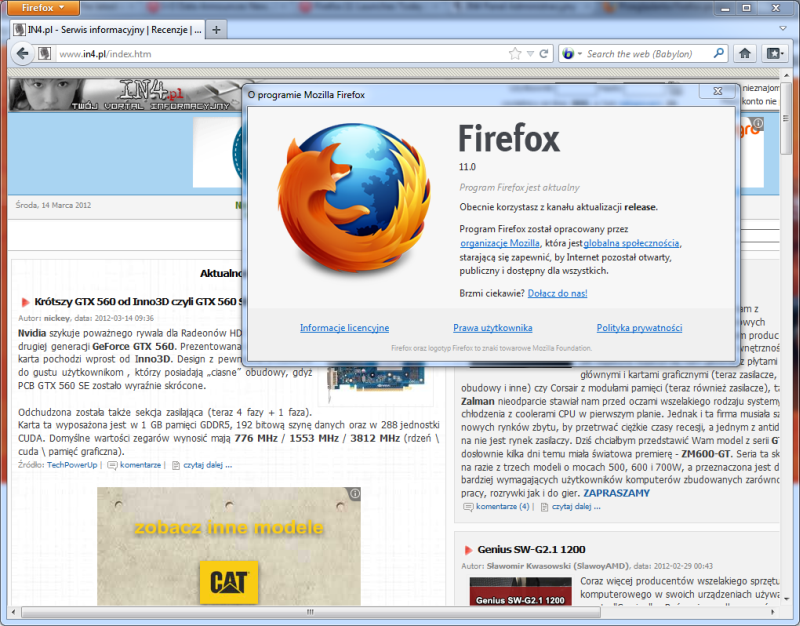Go to the home page
The width and height of the screenshot is (800, 626).
(x=744, y=53)
